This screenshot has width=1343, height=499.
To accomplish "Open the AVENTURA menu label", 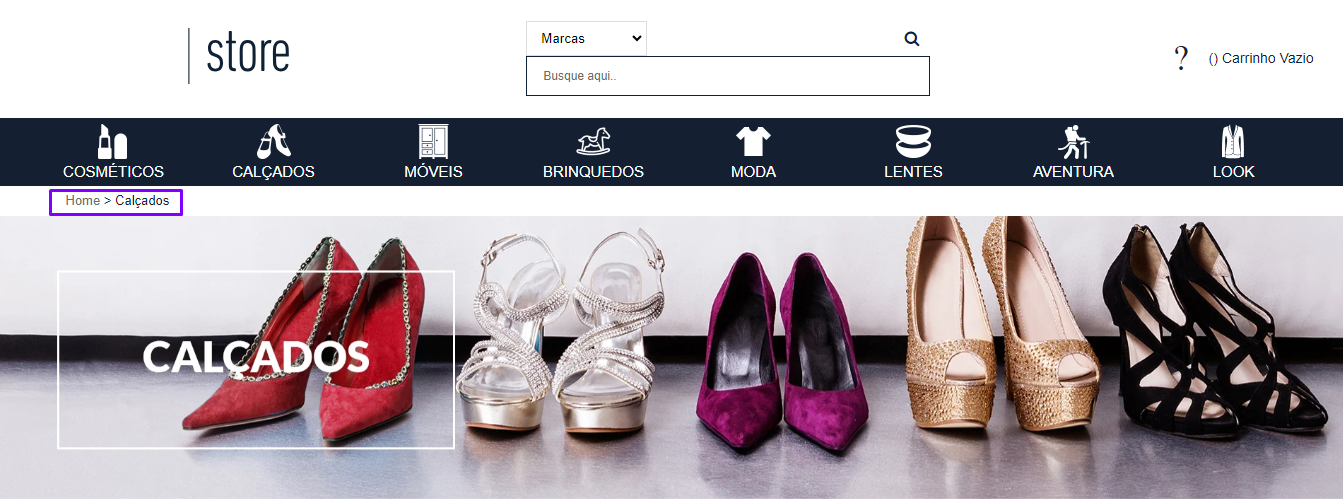I will click(1073, 172).
